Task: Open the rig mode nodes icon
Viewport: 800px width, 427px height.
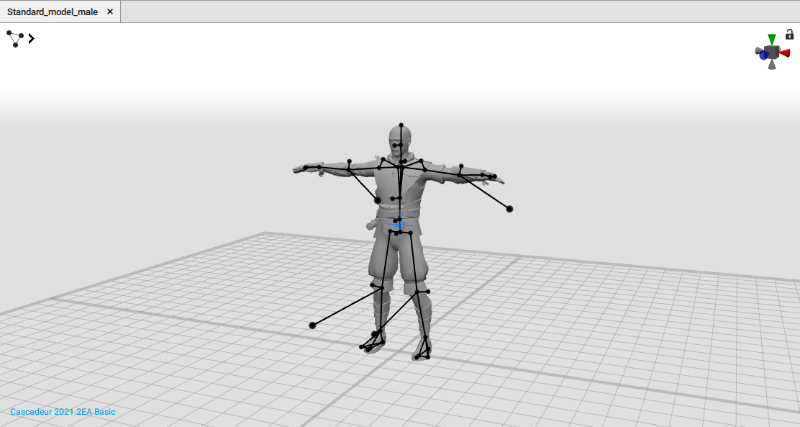Action: tap(15, 39)
